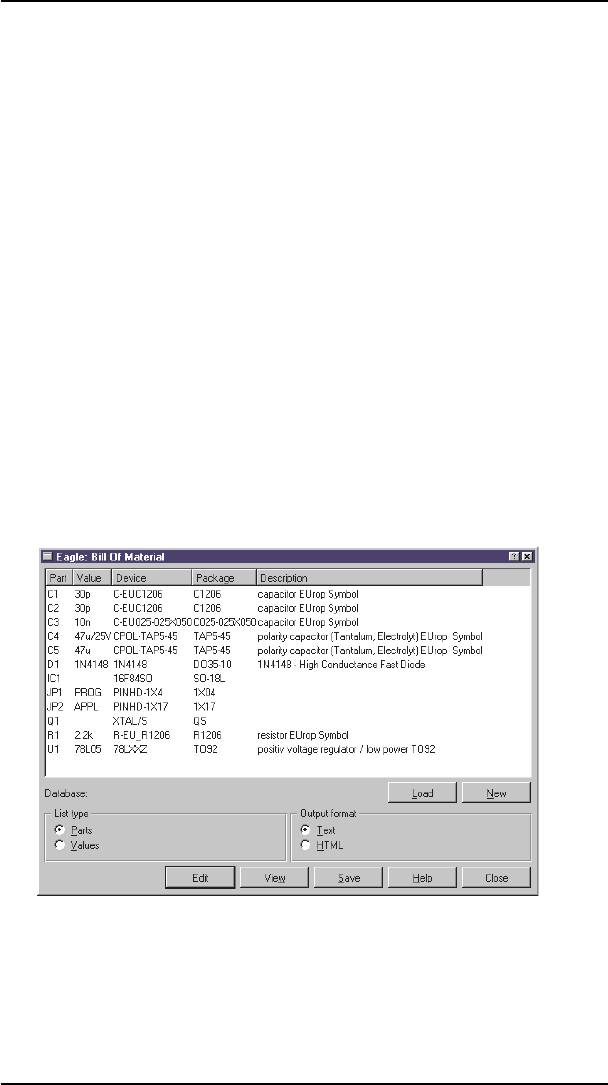Click the XTAL/S device cell
Screen dimensions: 608x1085
(x=129, y=720)
